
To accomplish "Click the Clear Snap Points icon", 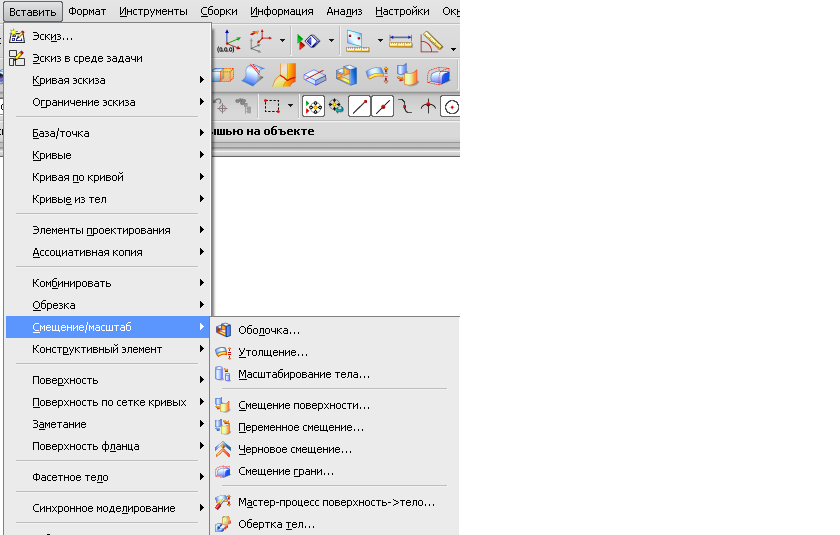I will coord(336,106).
